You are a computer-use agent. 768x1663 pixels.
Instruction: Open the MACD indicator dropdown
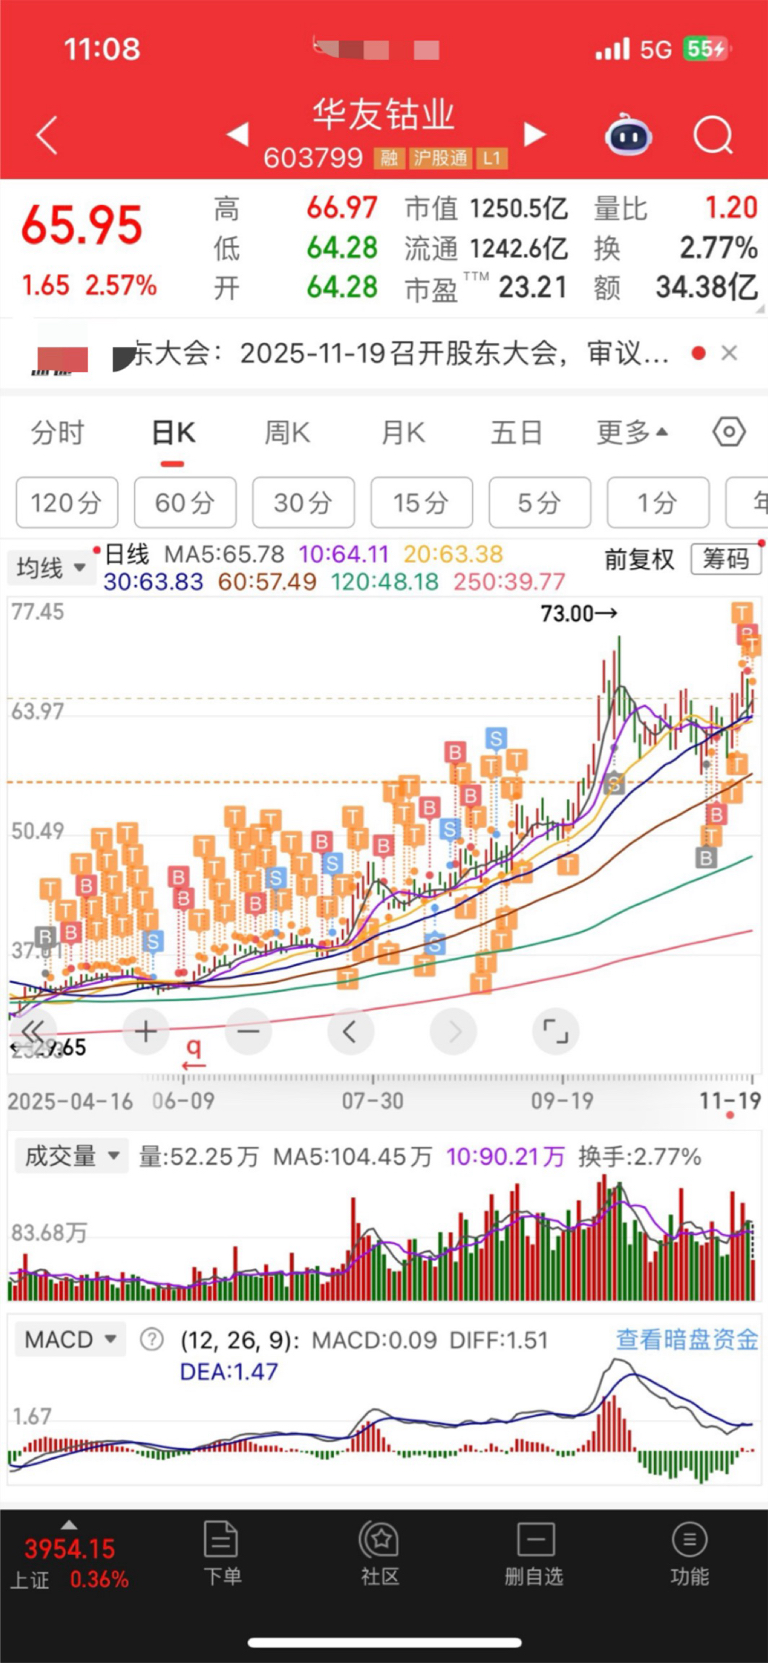(x=69, y=1339)
